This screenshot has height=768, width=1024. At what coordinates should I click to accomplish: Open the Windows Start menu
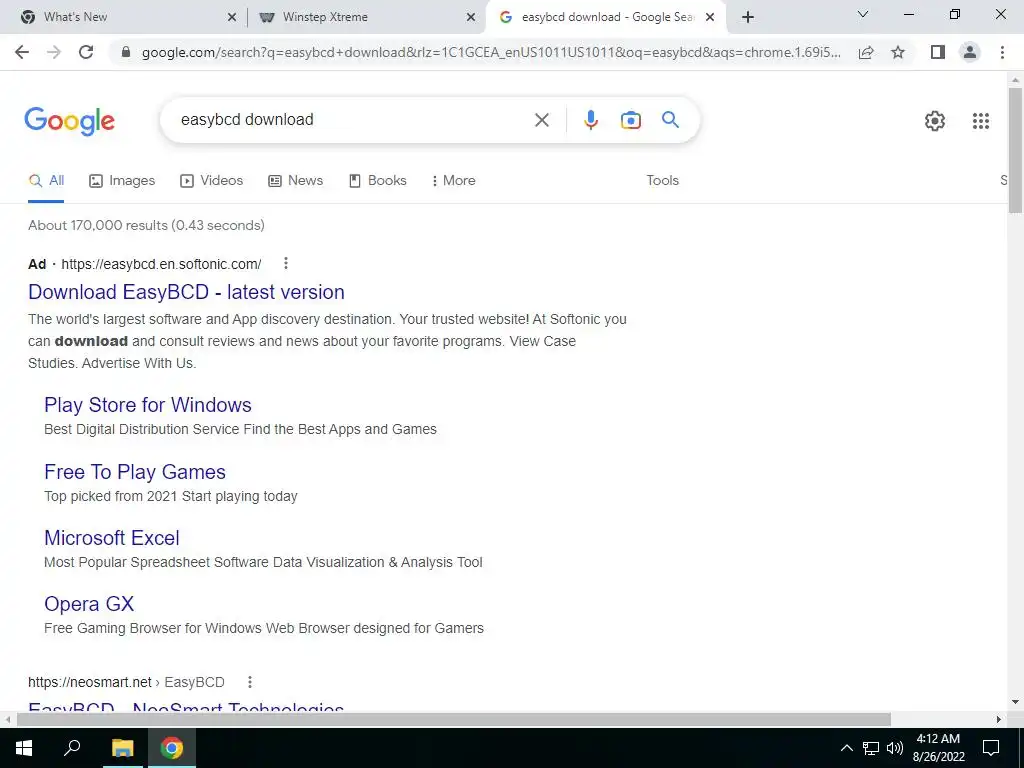(x=24, y=748)
